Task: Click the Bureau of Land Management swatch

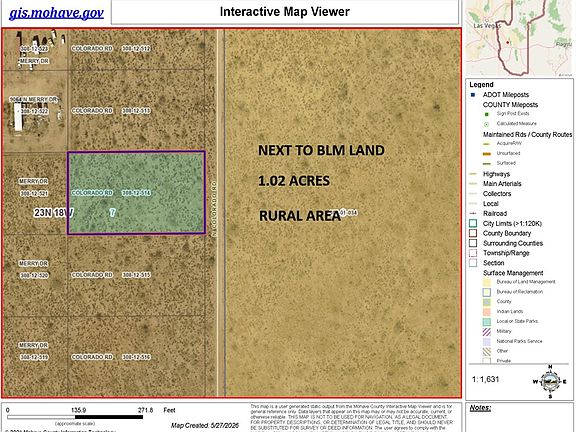Action: coord(487,282)
